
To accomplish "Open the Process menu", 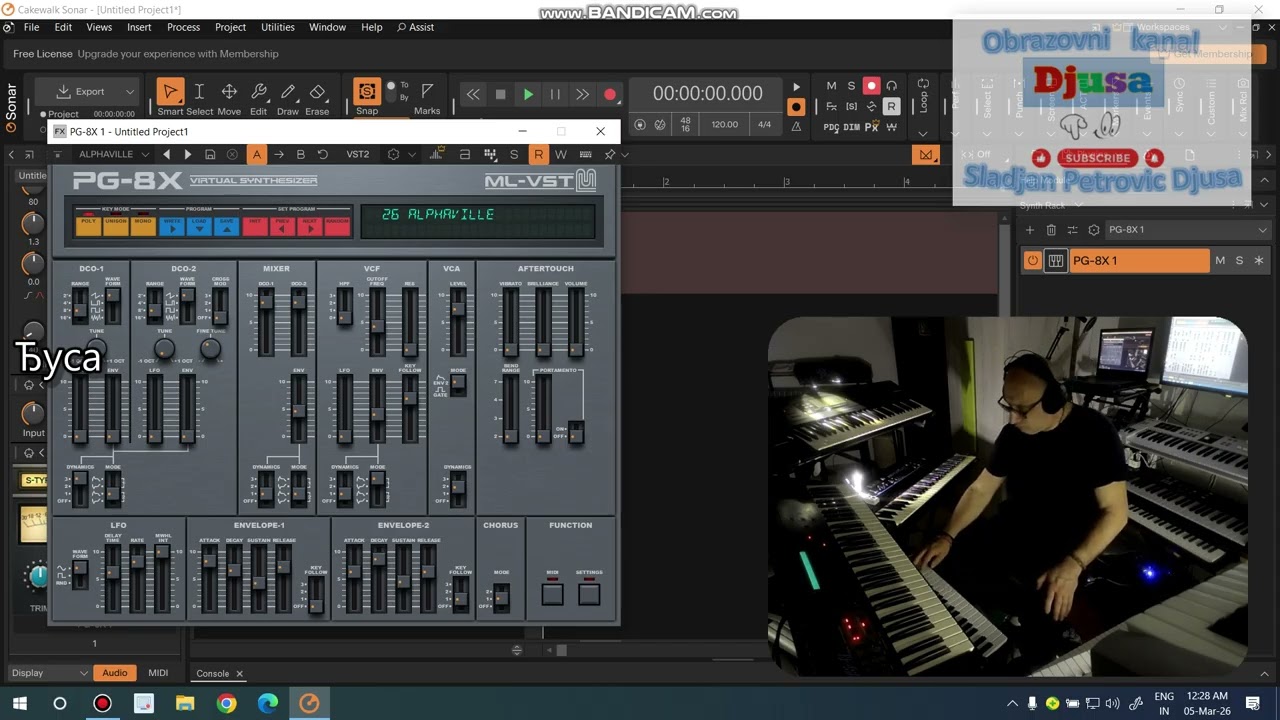I will [x=183, y=27].
